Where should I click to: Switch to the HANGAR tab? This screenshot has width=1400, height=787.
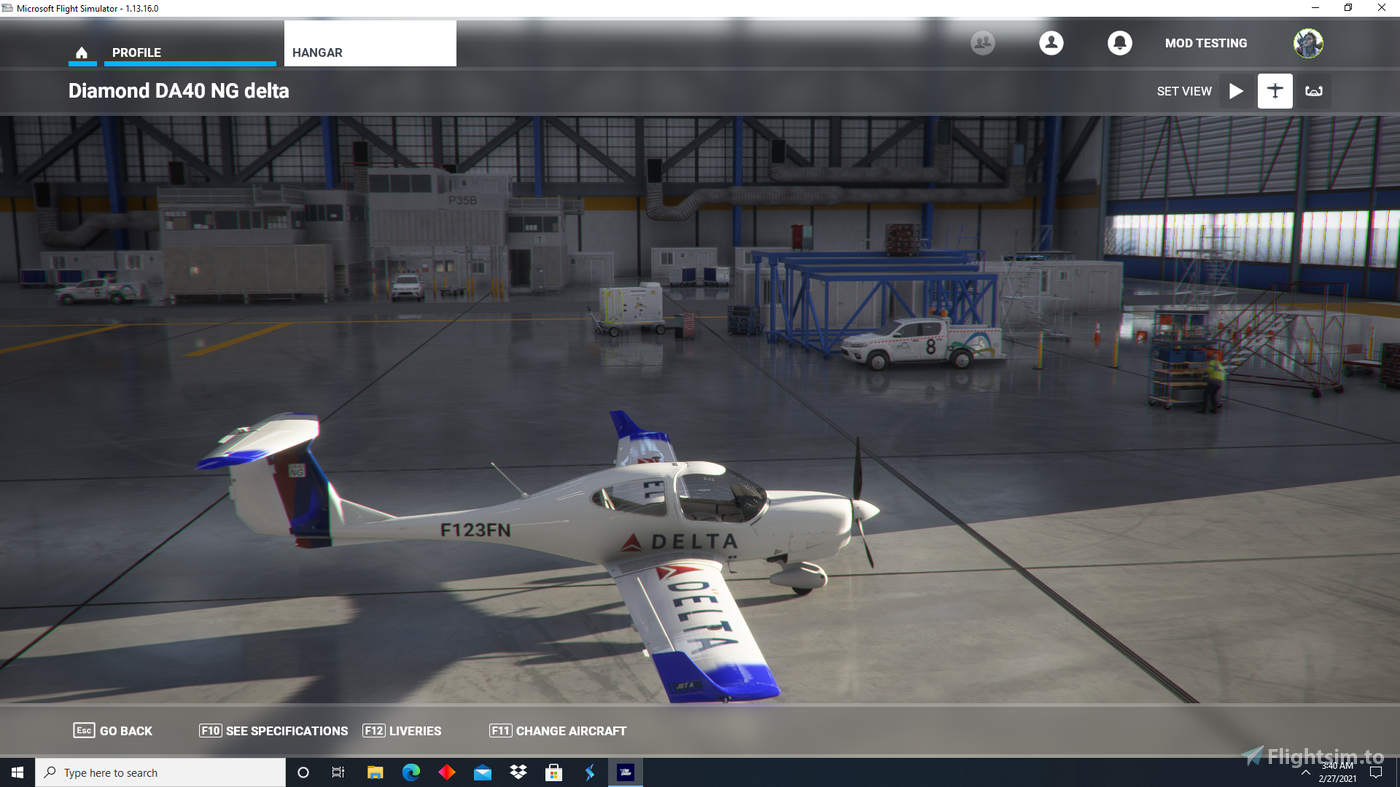(x=316, y=52)
